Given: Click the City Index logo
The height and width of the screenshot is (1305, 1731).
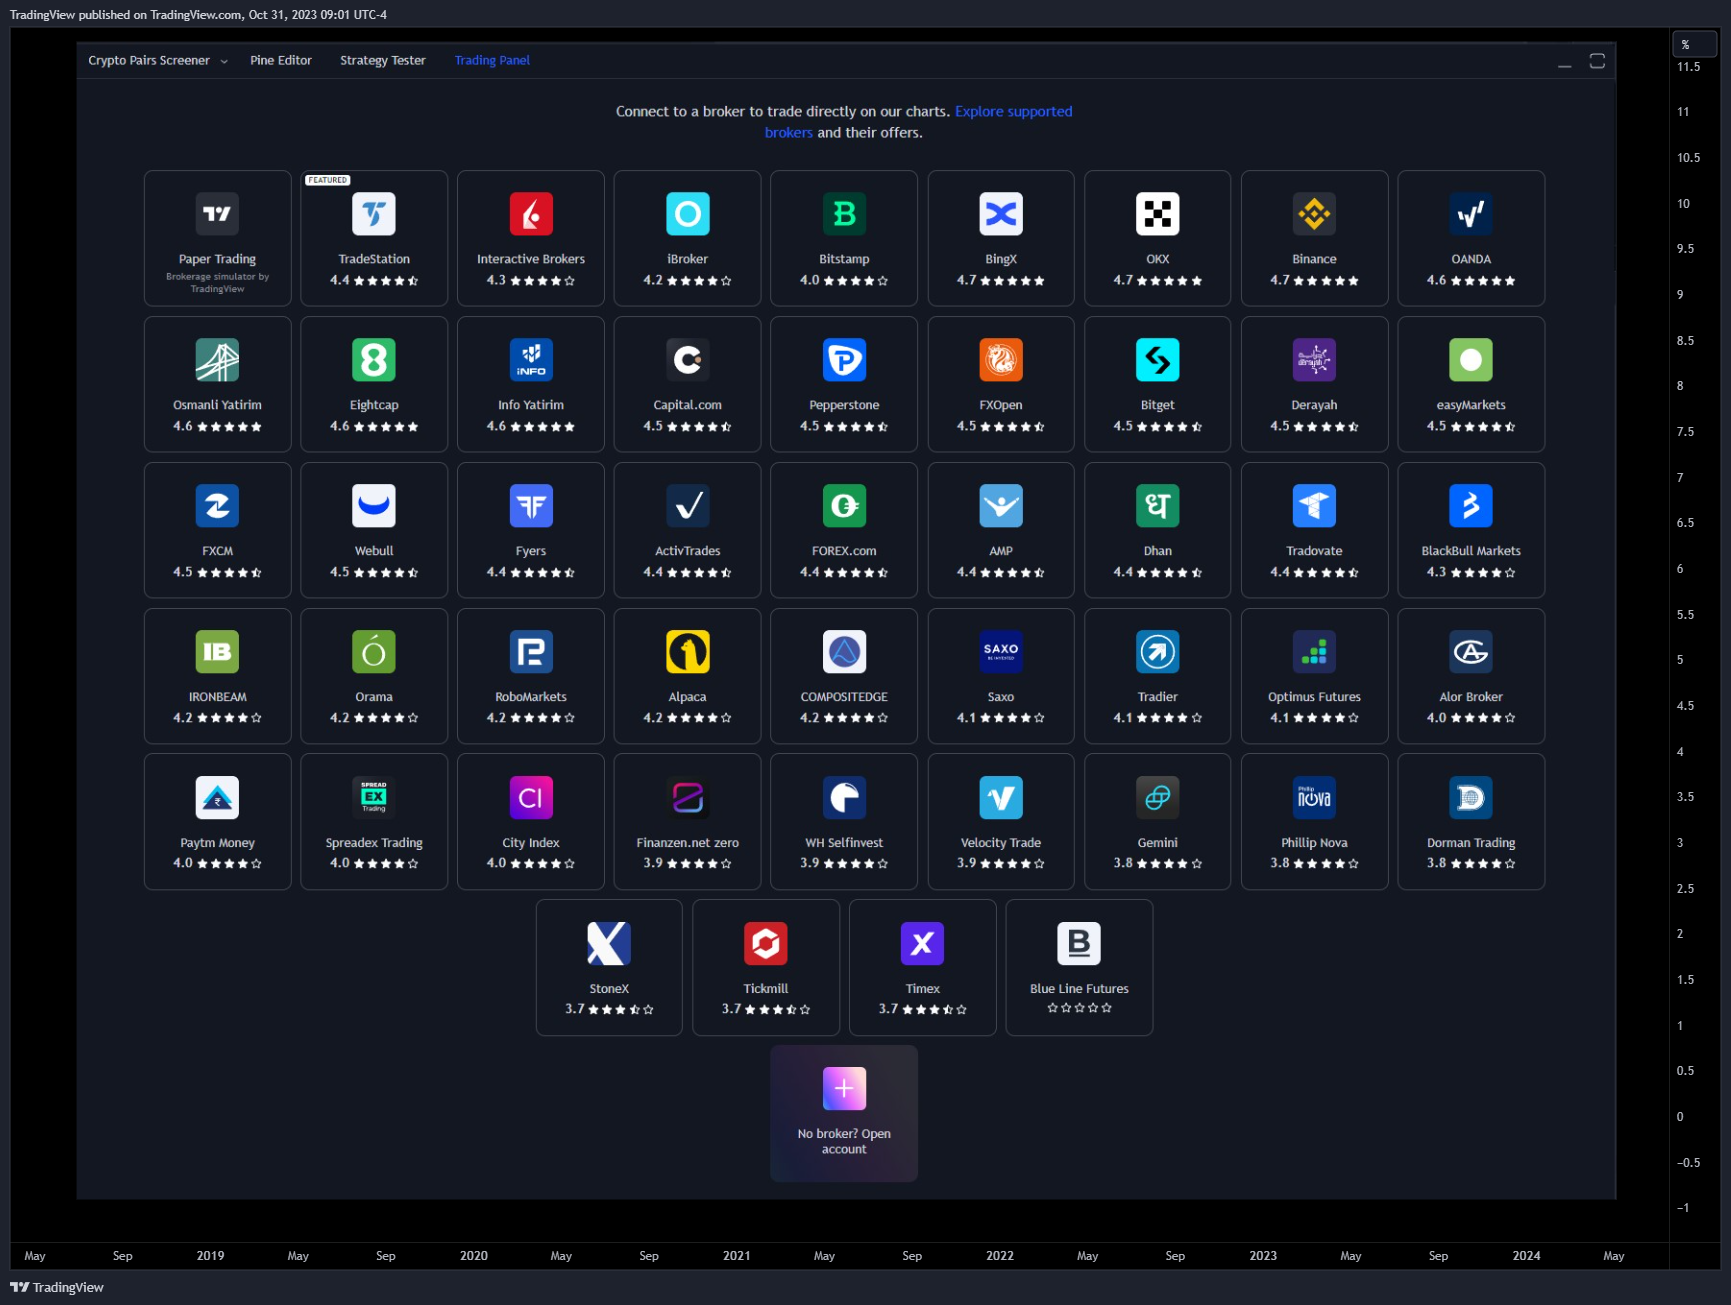Looking at the screenshot, I should 531,798.
